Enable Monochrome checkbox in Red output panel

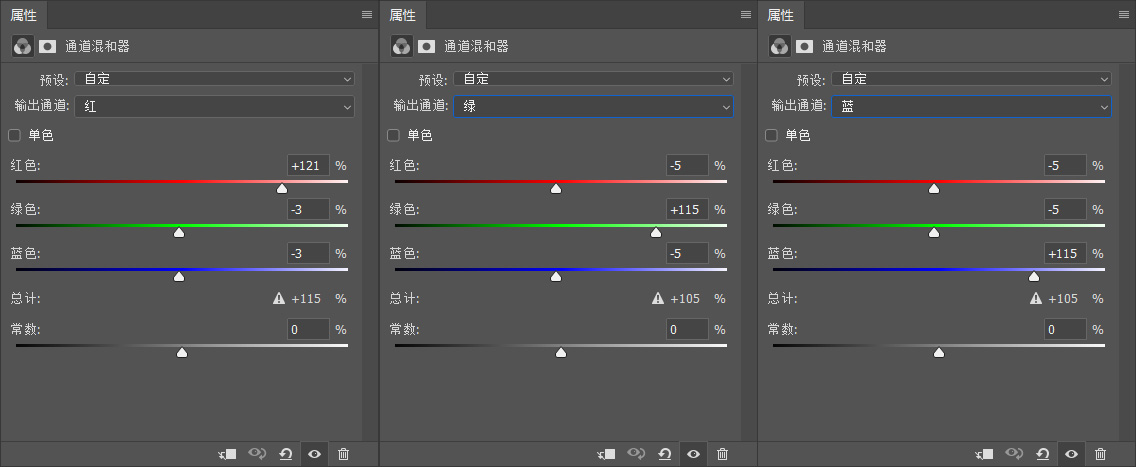coord(15,135)
